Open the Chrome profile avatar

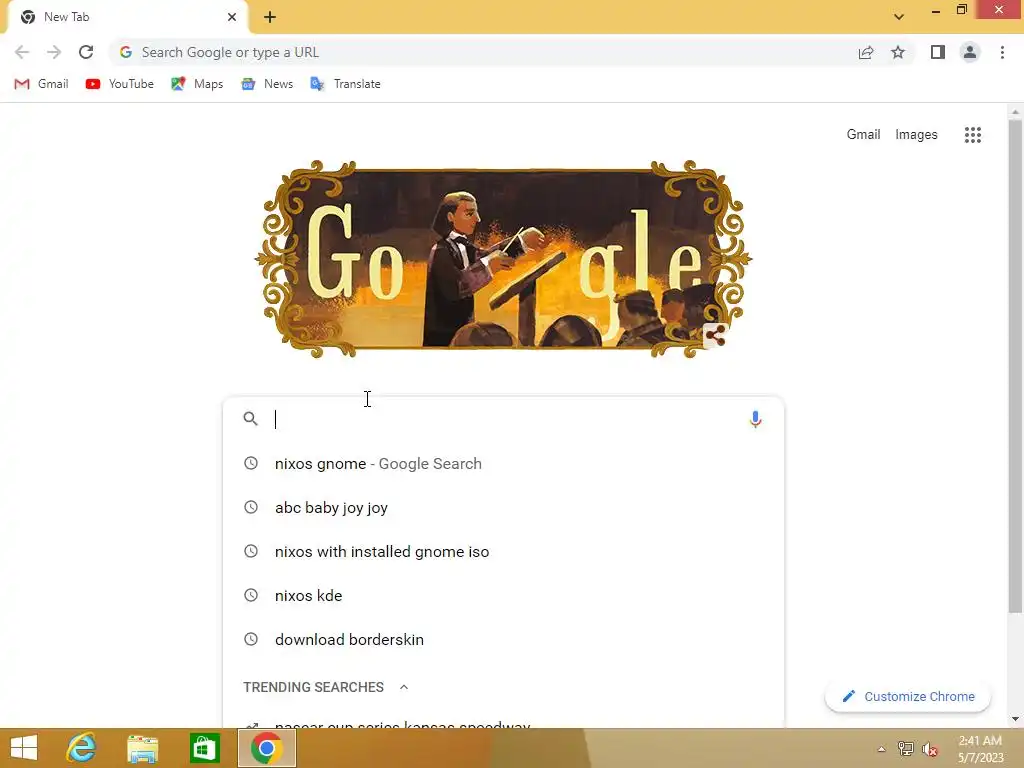[x=970, y=52]
